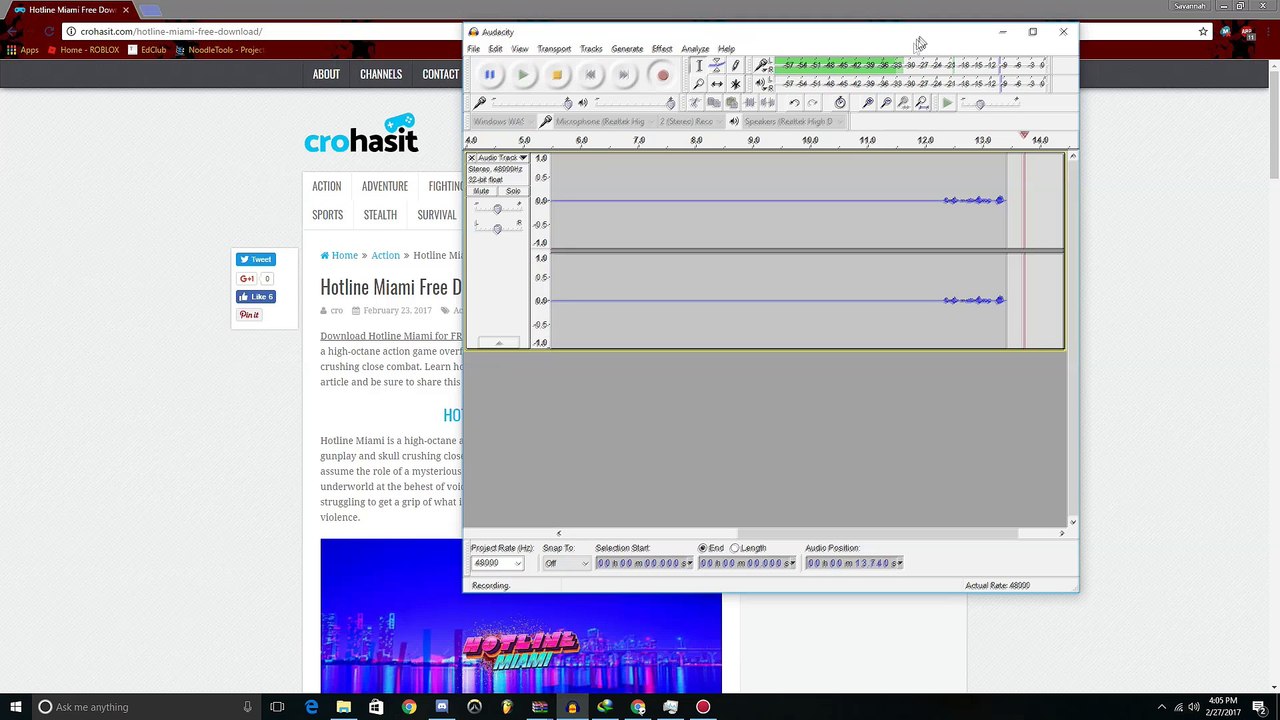Collapse the track with the bottom arrow button
Viewport: 1280px width, 720px height.
pyautogui.click(x=498, y=343)
